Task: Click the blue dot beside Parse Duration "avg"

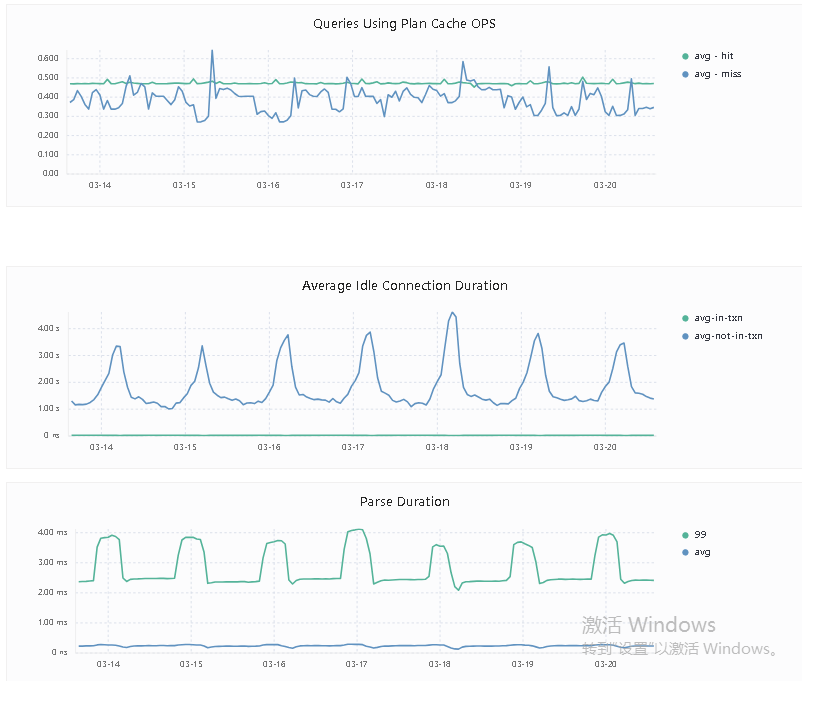Action: (685, 552)
